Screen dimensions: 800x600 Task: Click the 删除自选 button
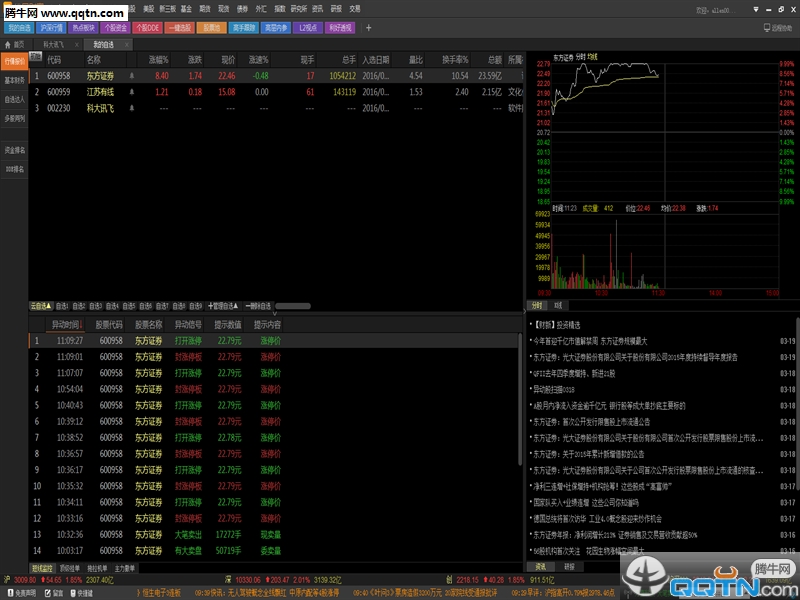click(x=258, y=306)
